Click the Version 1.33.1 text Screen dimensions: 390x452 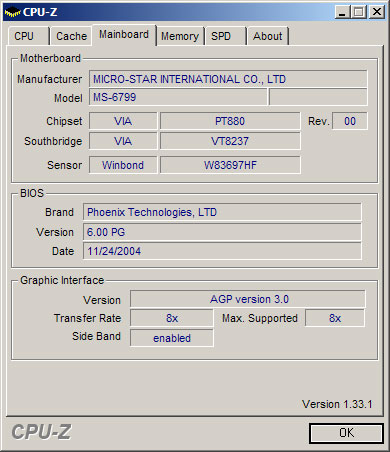[337, 404]
